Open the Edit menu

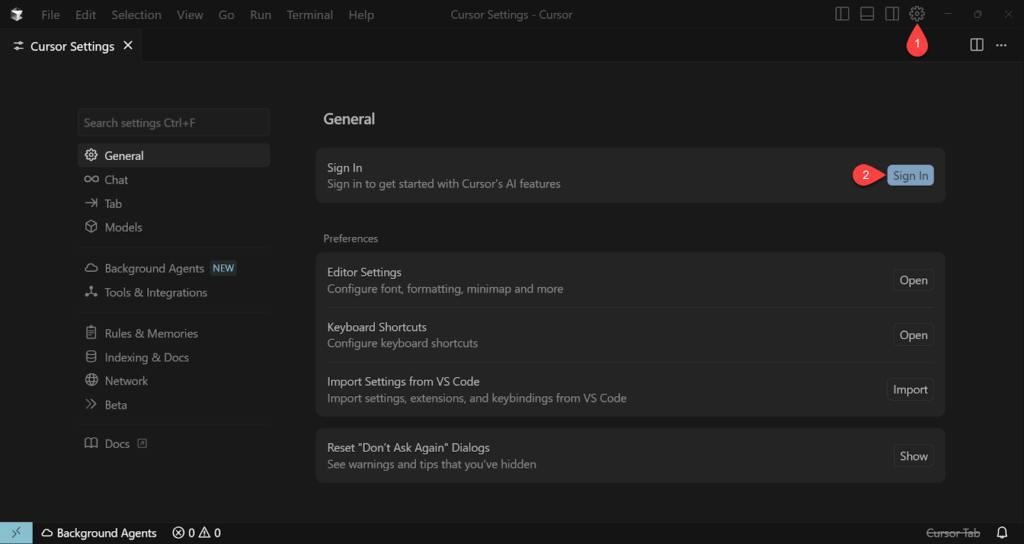click(86, 14)
